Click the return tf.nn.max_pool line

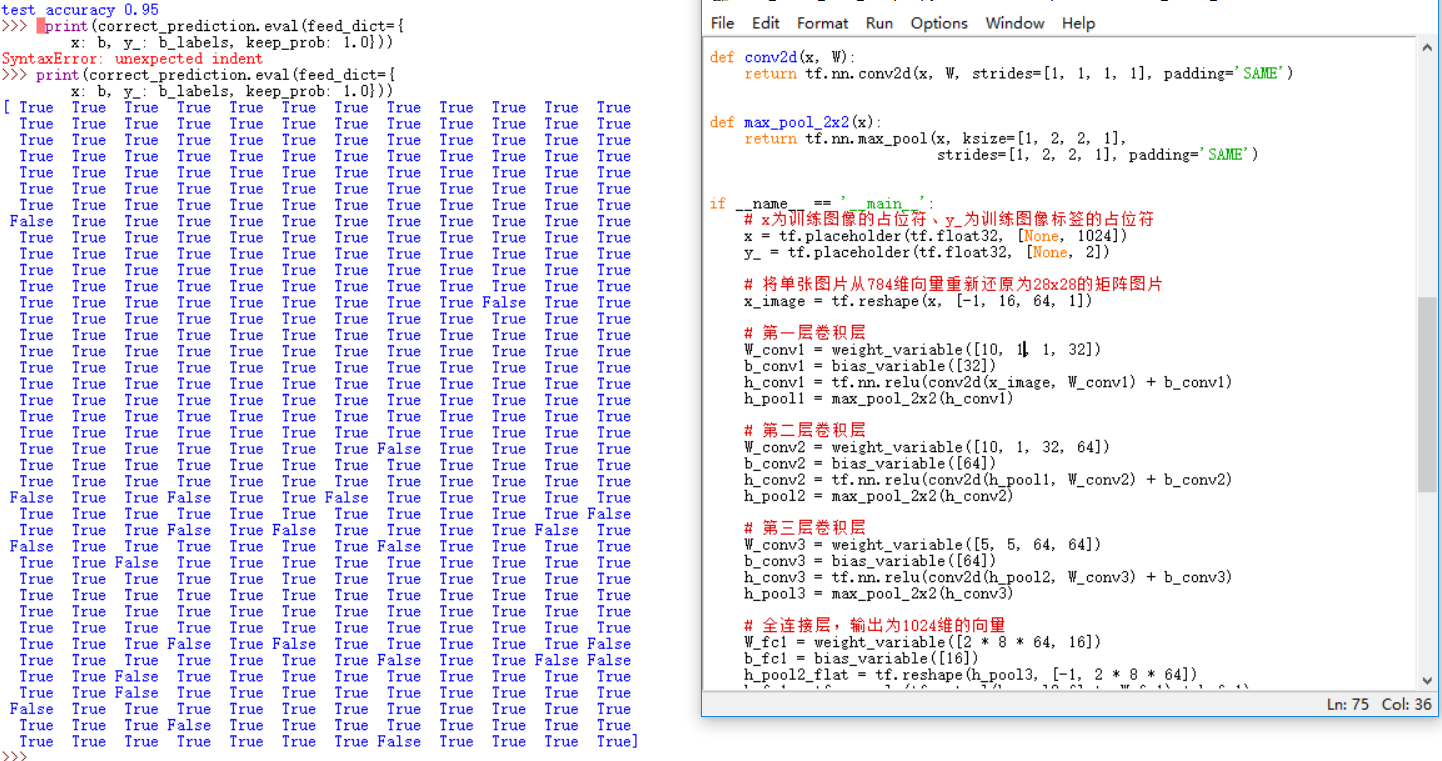(936, 138)
